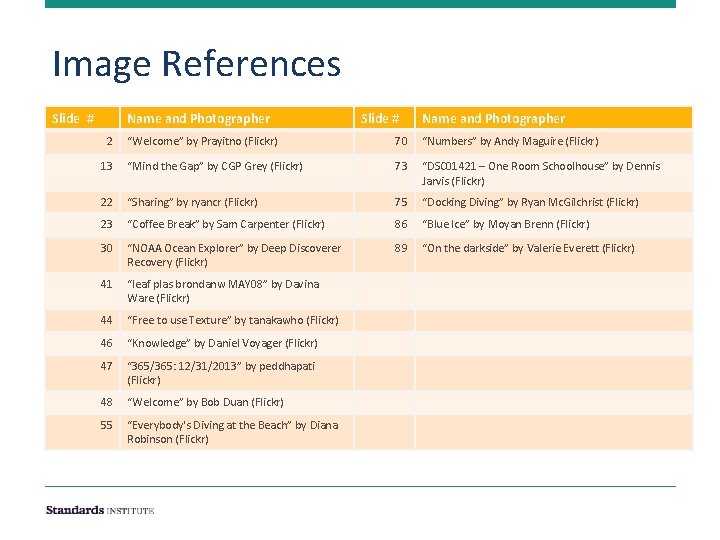Select slide number 41 cell
Image resolution: width=720 pixels, height=540 pixels.
(x=83, y=291)
